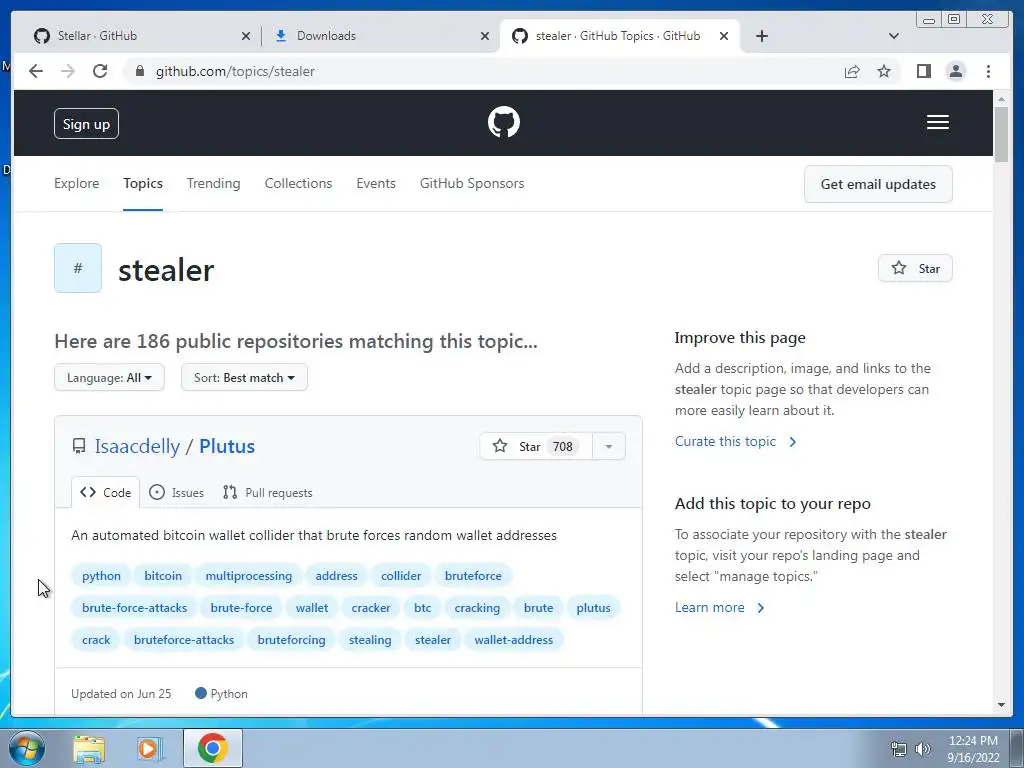Open the Isaacdelly owner link
The height and width of the screenshot is (768, 1024).
137,446
